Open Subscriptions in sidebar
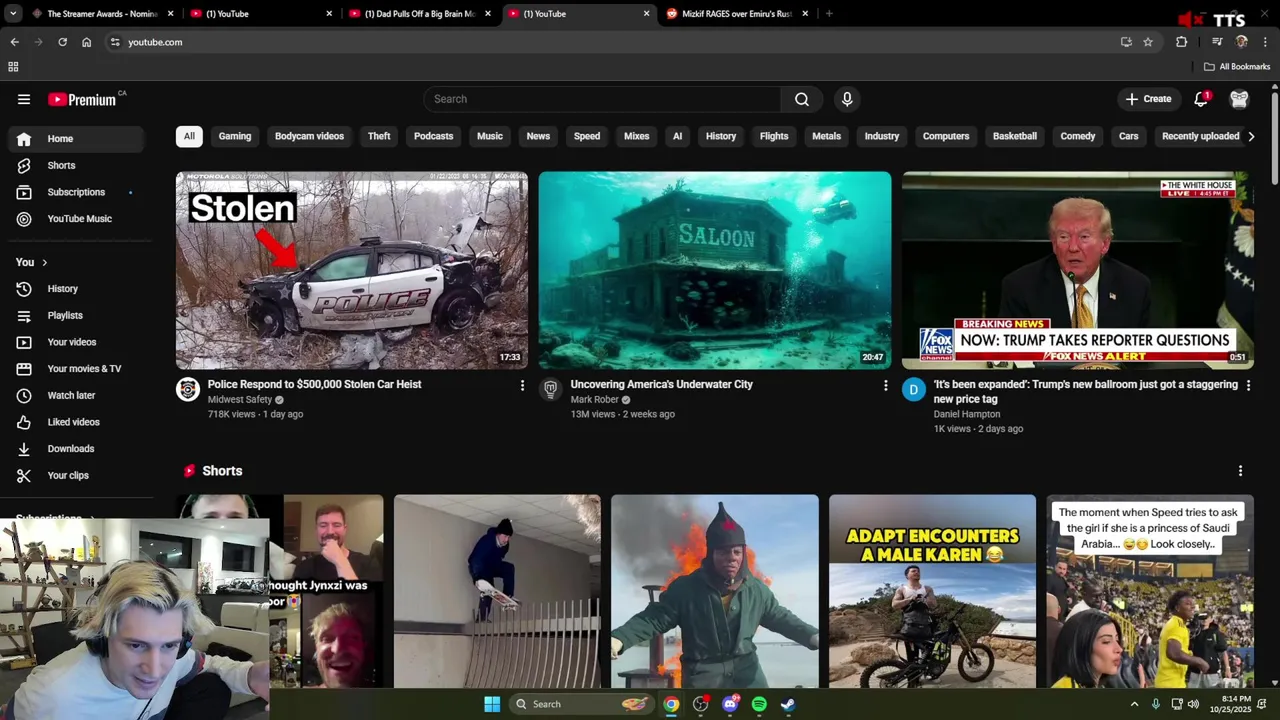The height and width of the screenshot is (720, 1280). 76,192
